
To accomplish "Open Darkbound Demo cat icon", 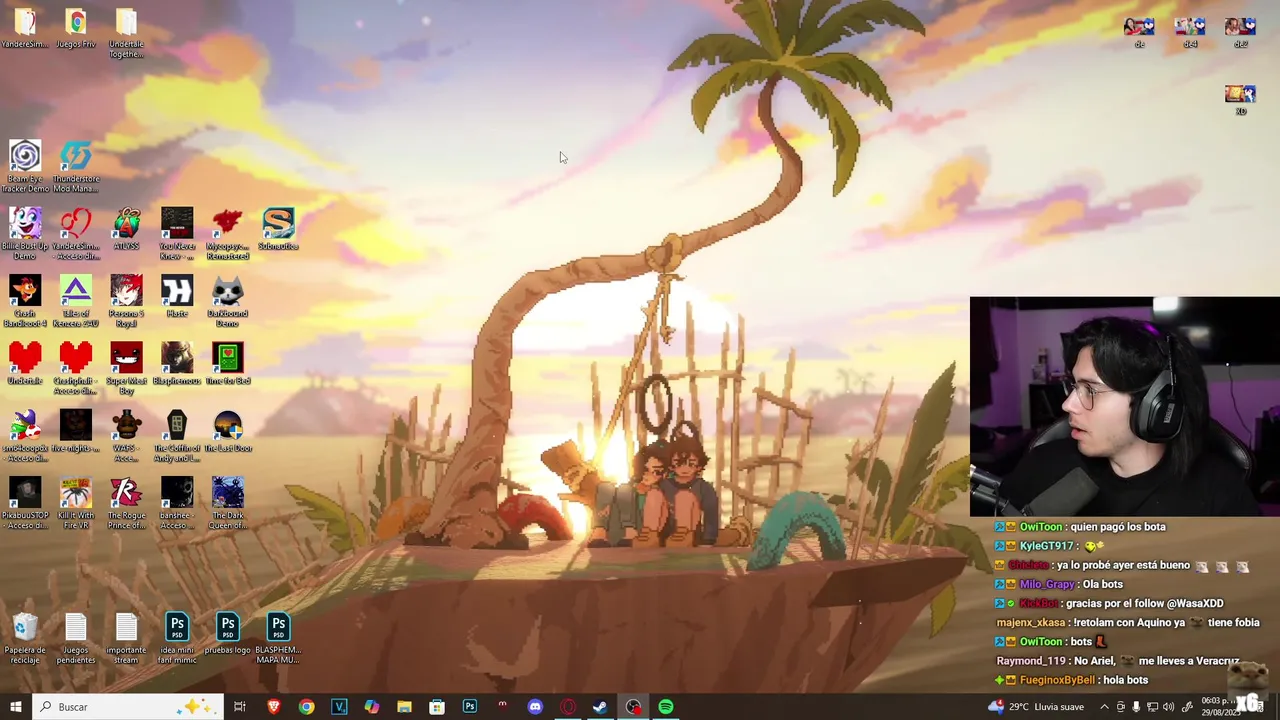I will tap(227, 301).
